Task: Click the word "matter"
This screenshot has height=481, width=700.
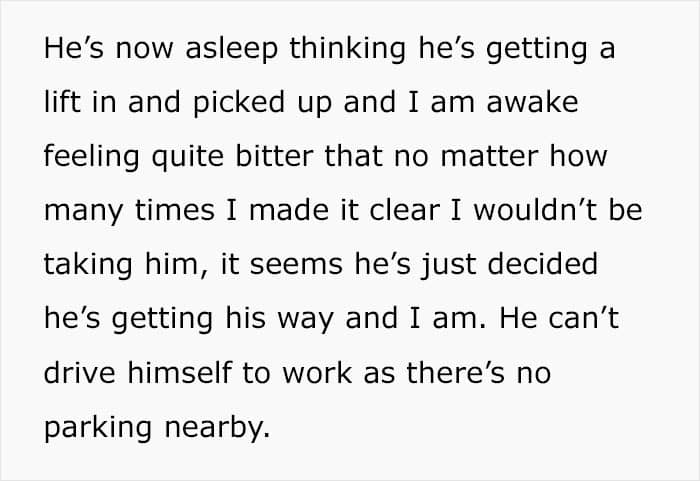Action: pos(489,157)
